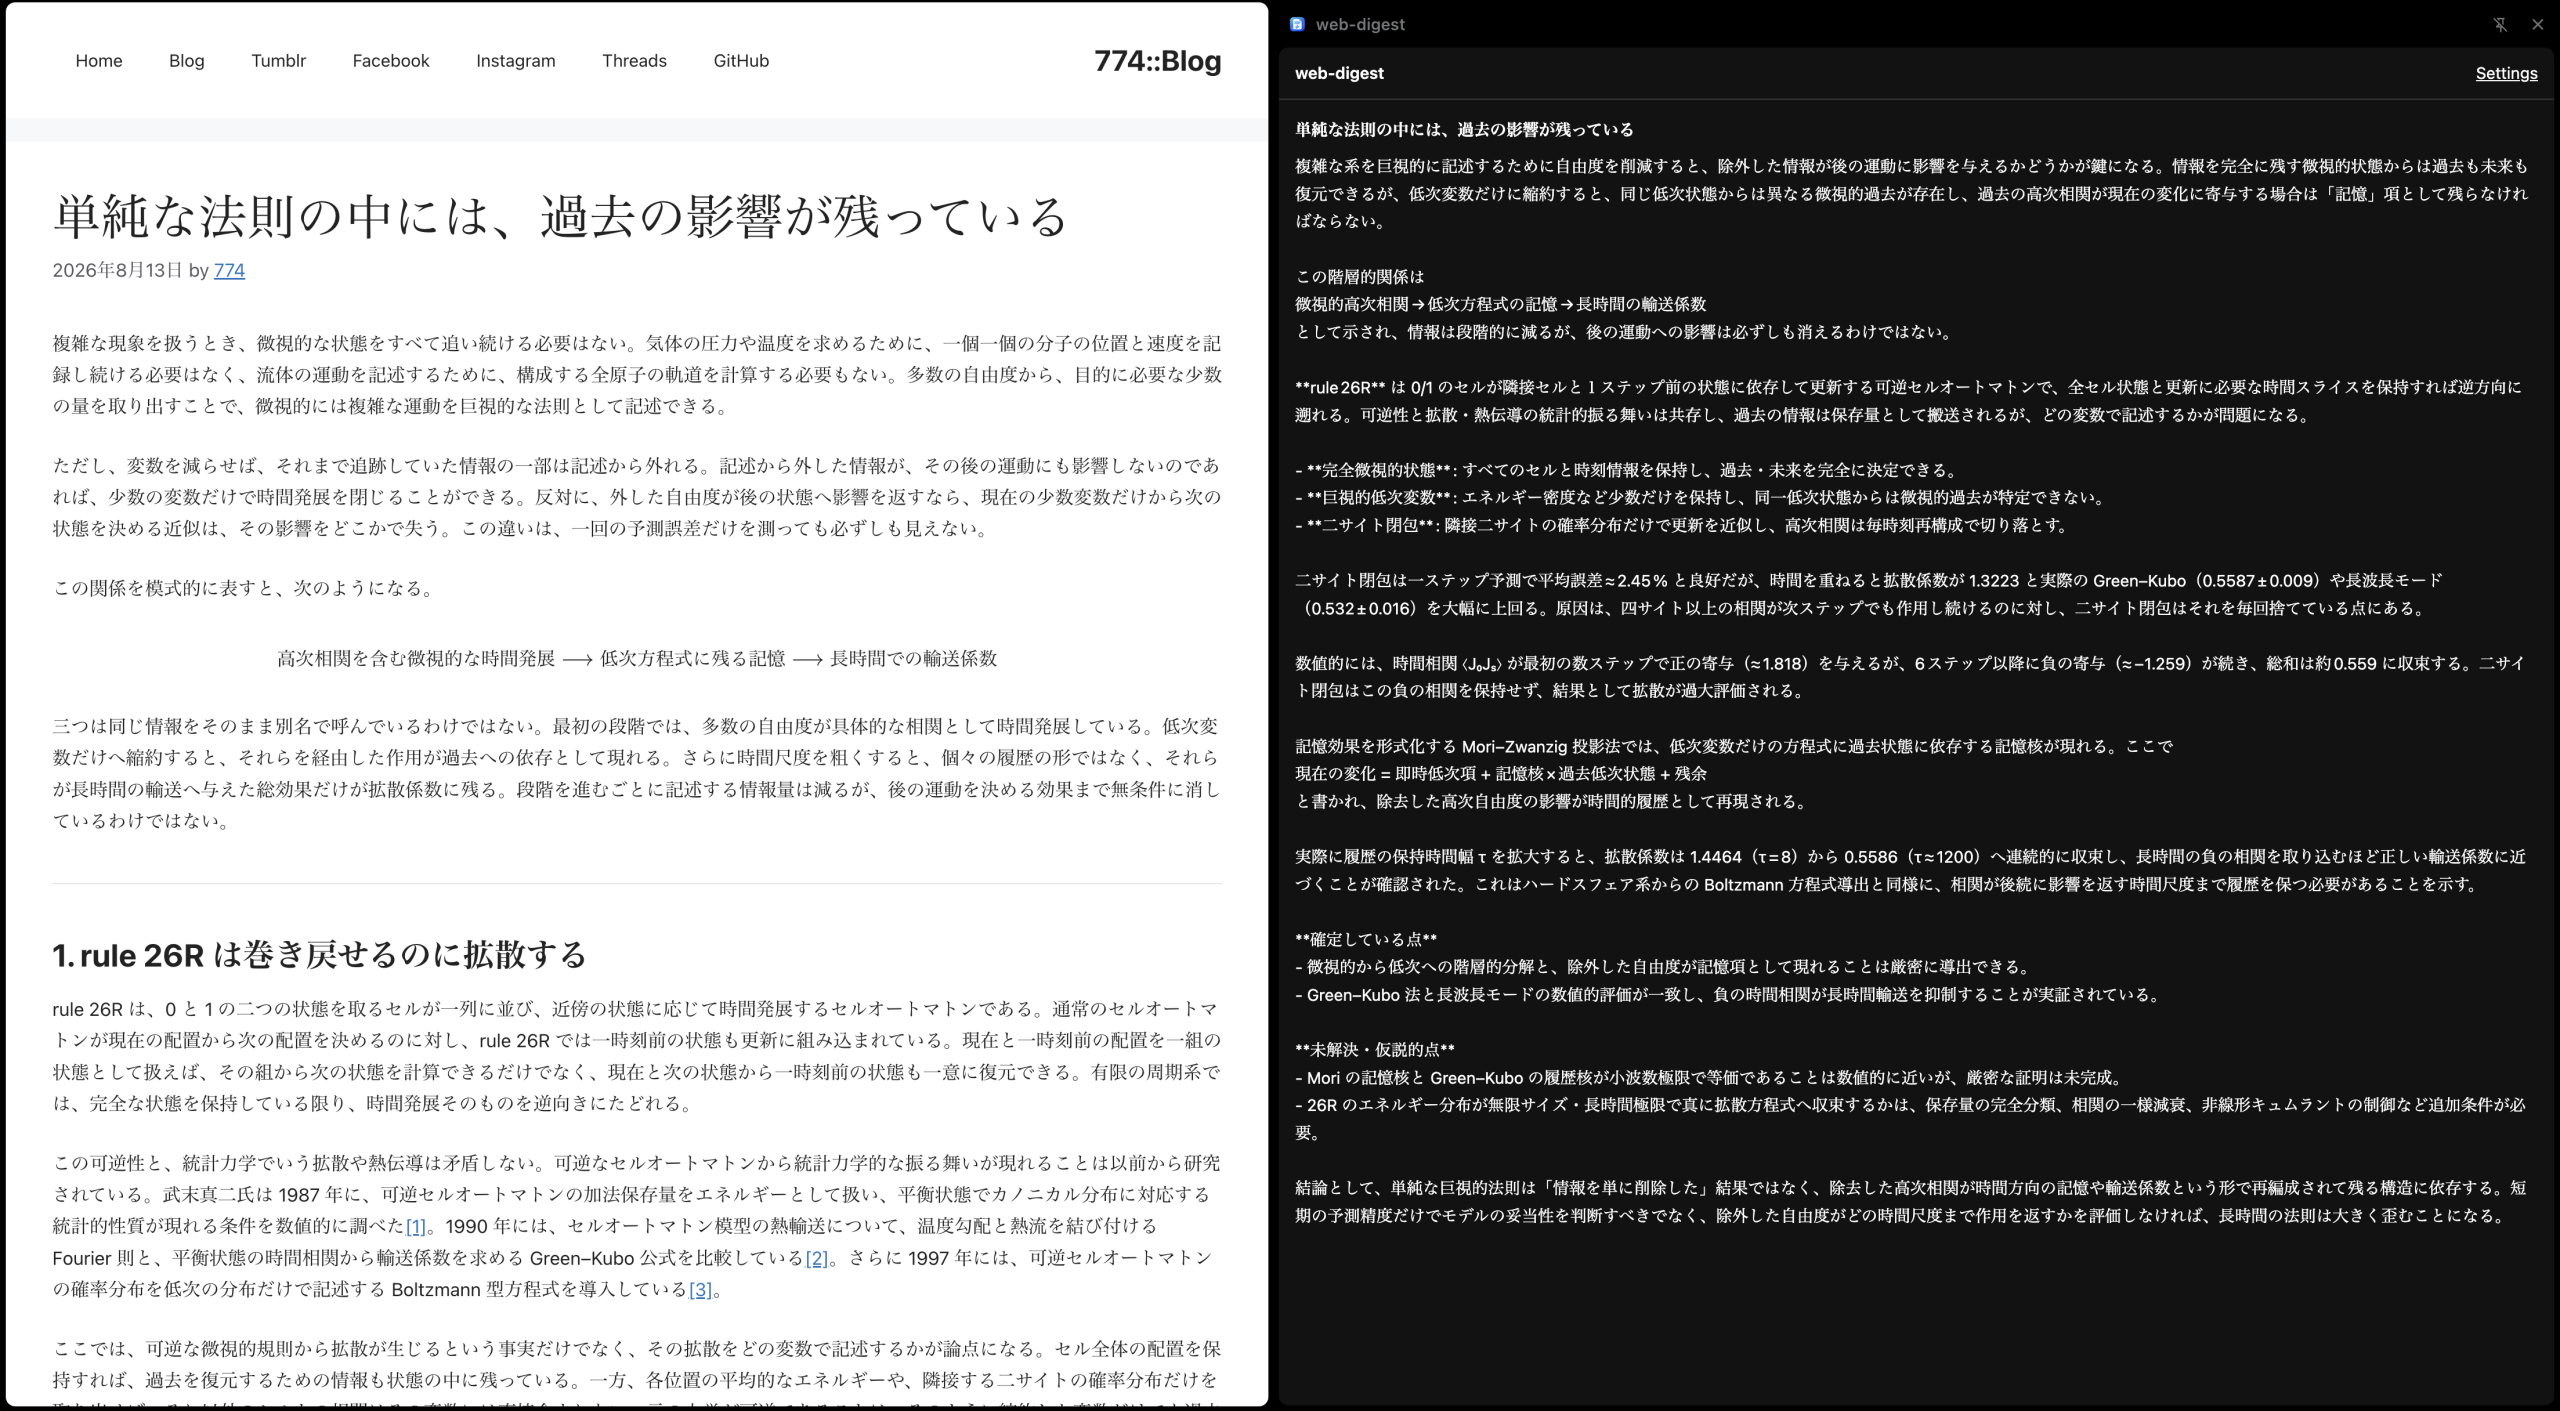Follow footnote reference [2]
Screen dimensions: 2560x1411
817,1258
